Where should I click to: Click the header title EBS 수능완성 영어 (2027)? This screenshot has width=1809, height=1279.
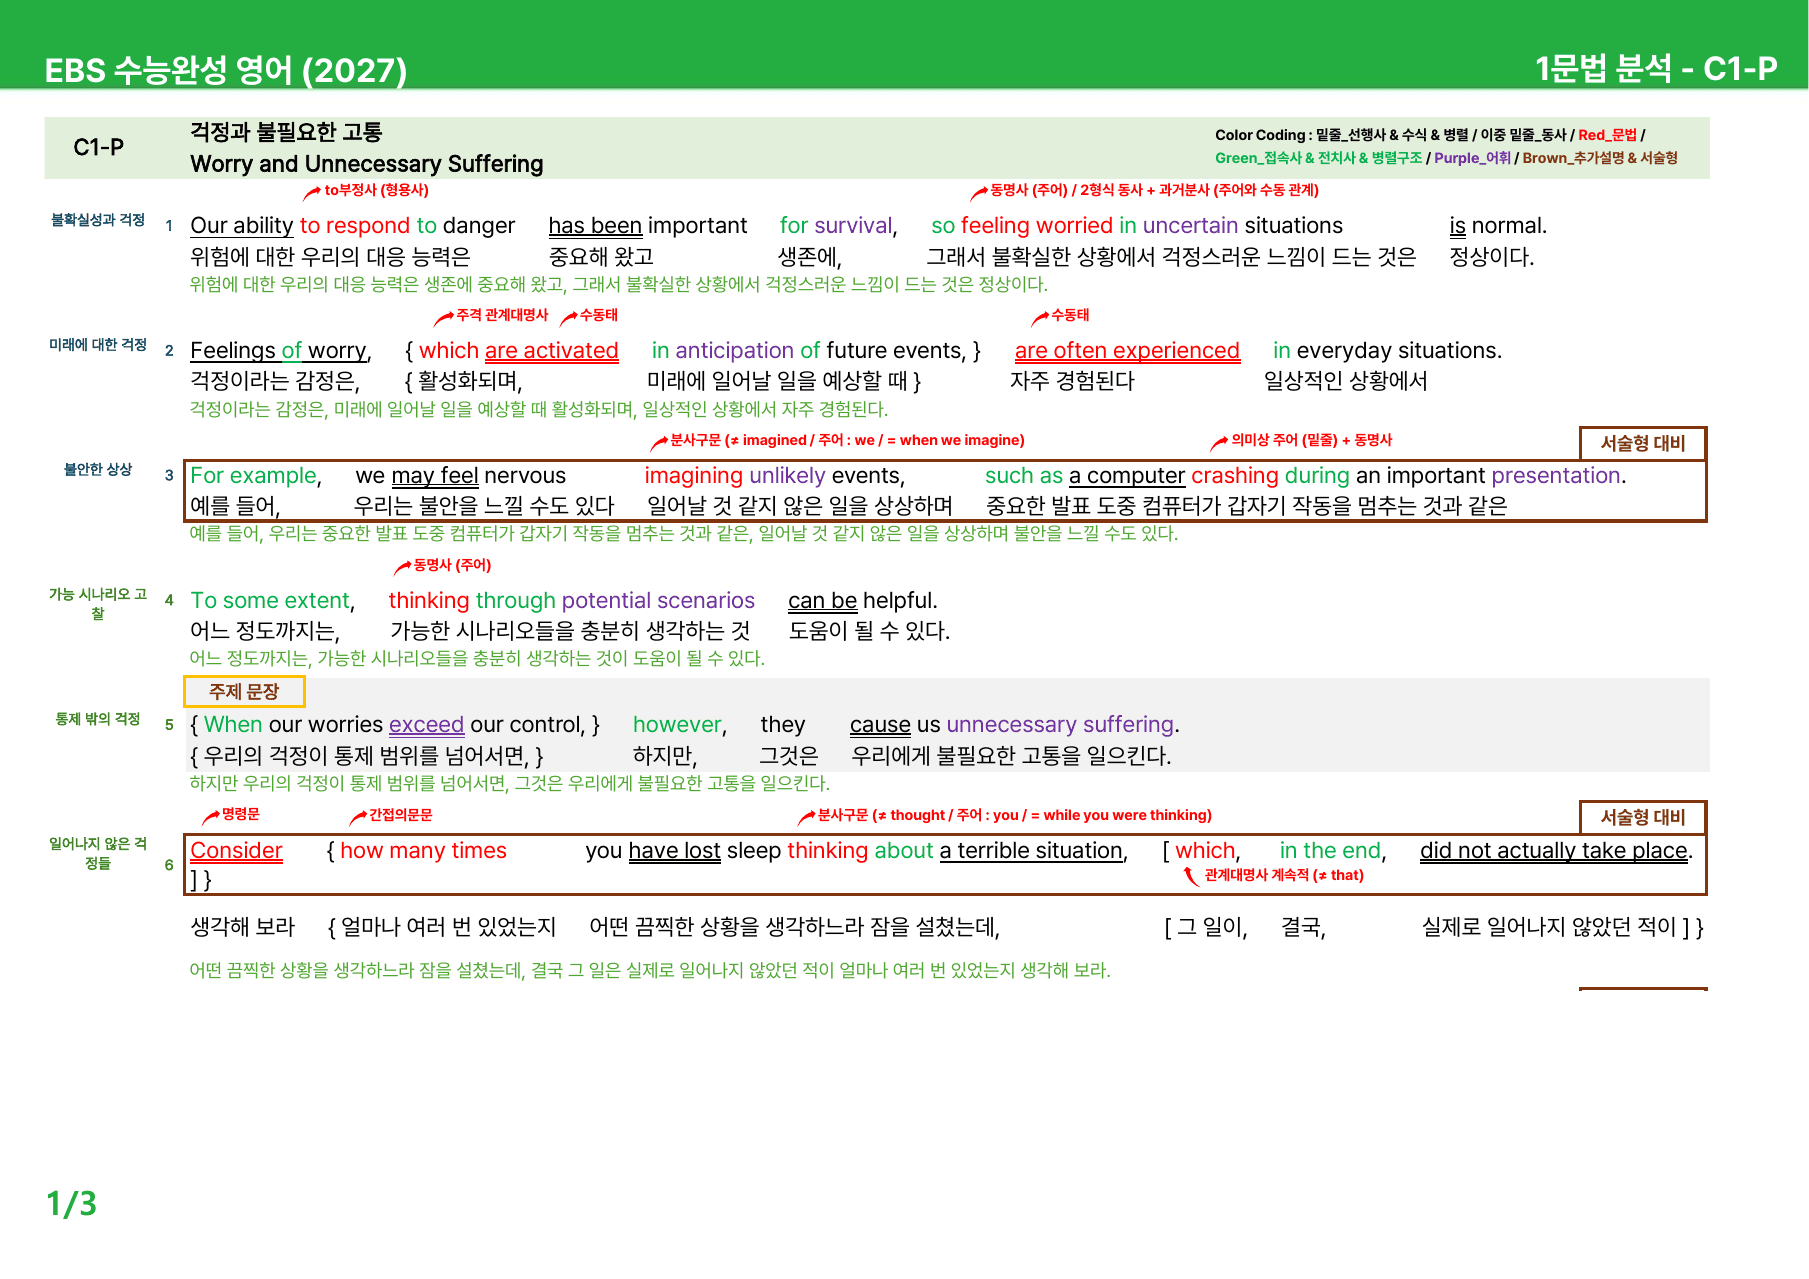click(x=226, y=70)
